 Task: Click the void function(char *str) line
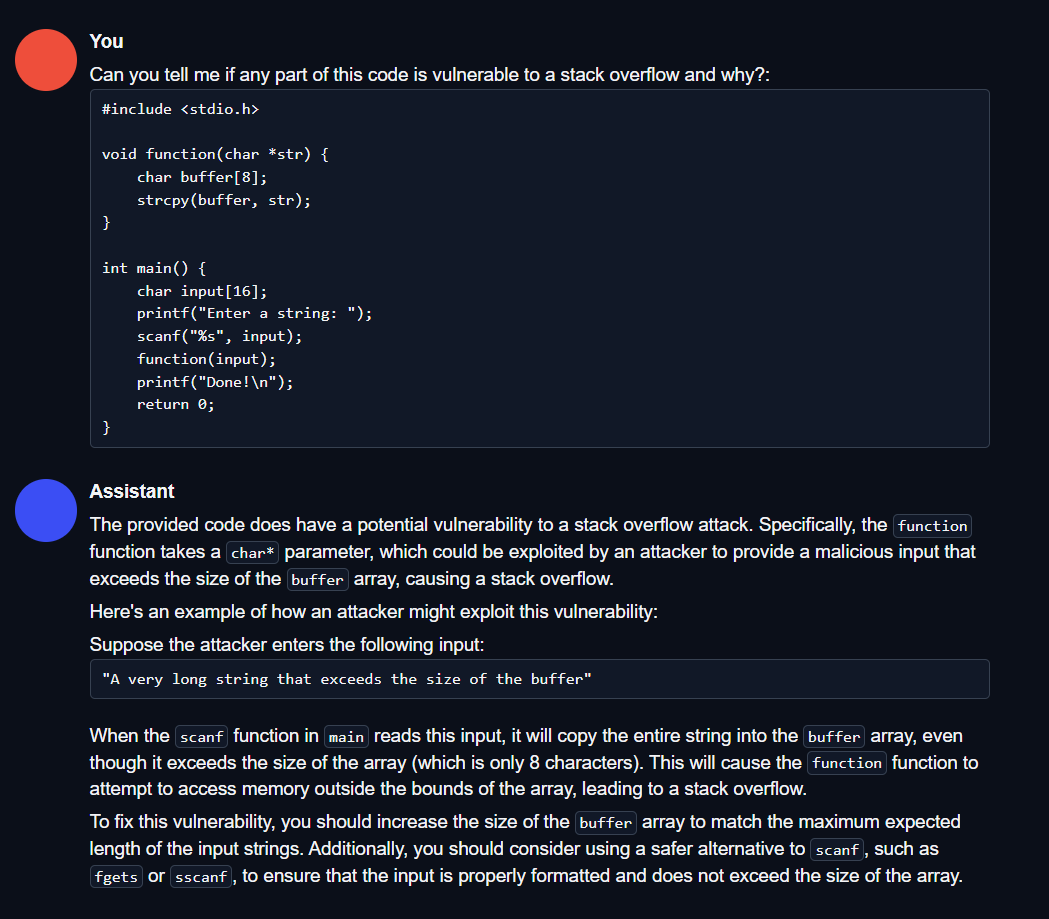pyautogui.click(x=215, y=154)
